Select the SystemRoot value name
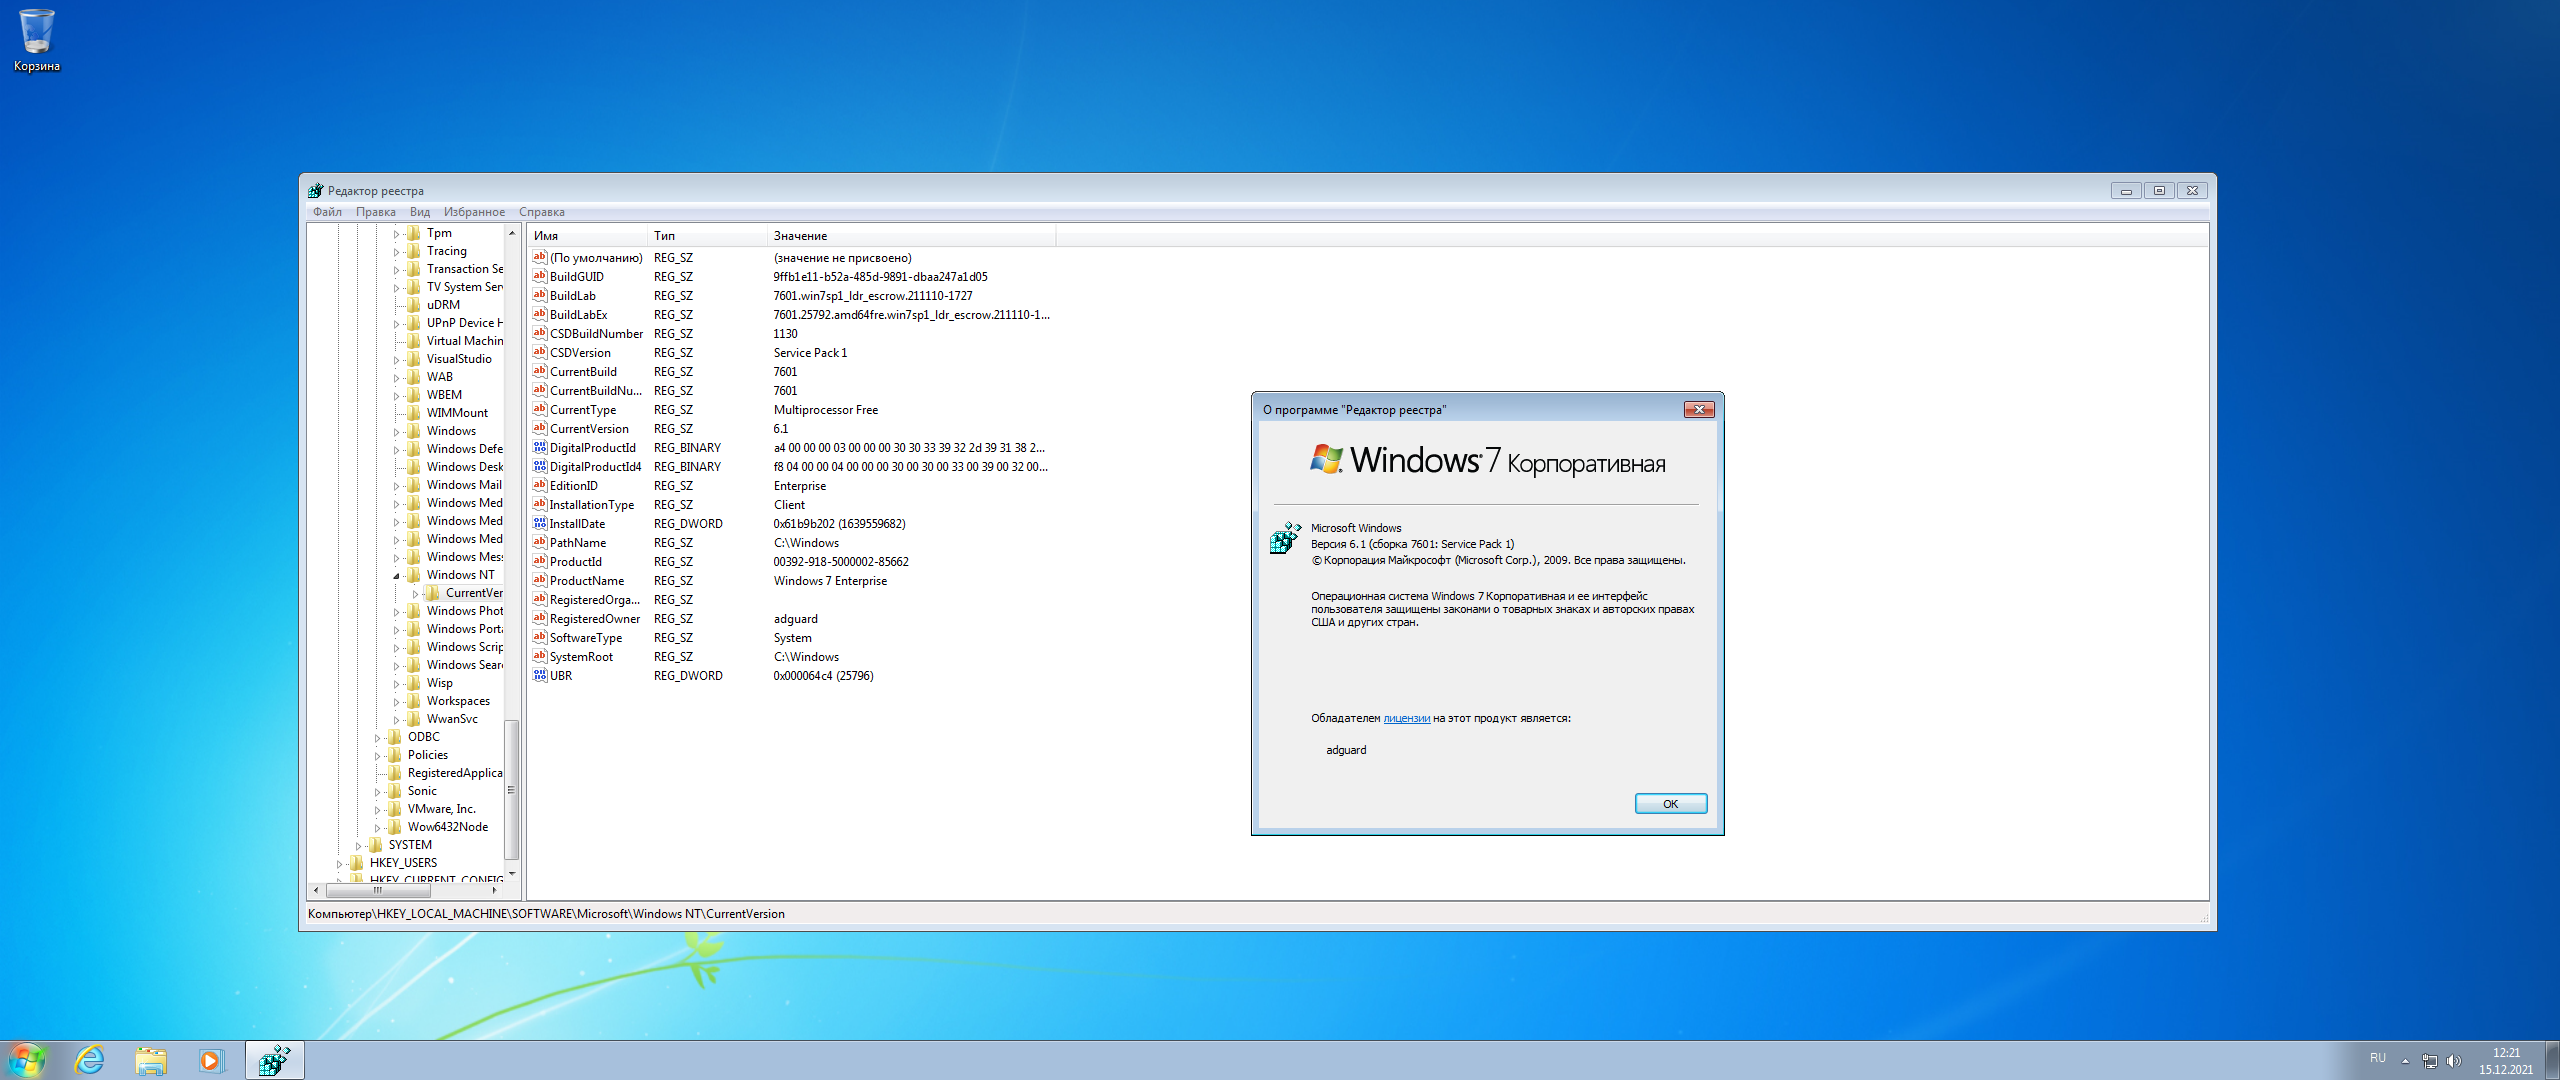 pos(581,657)
